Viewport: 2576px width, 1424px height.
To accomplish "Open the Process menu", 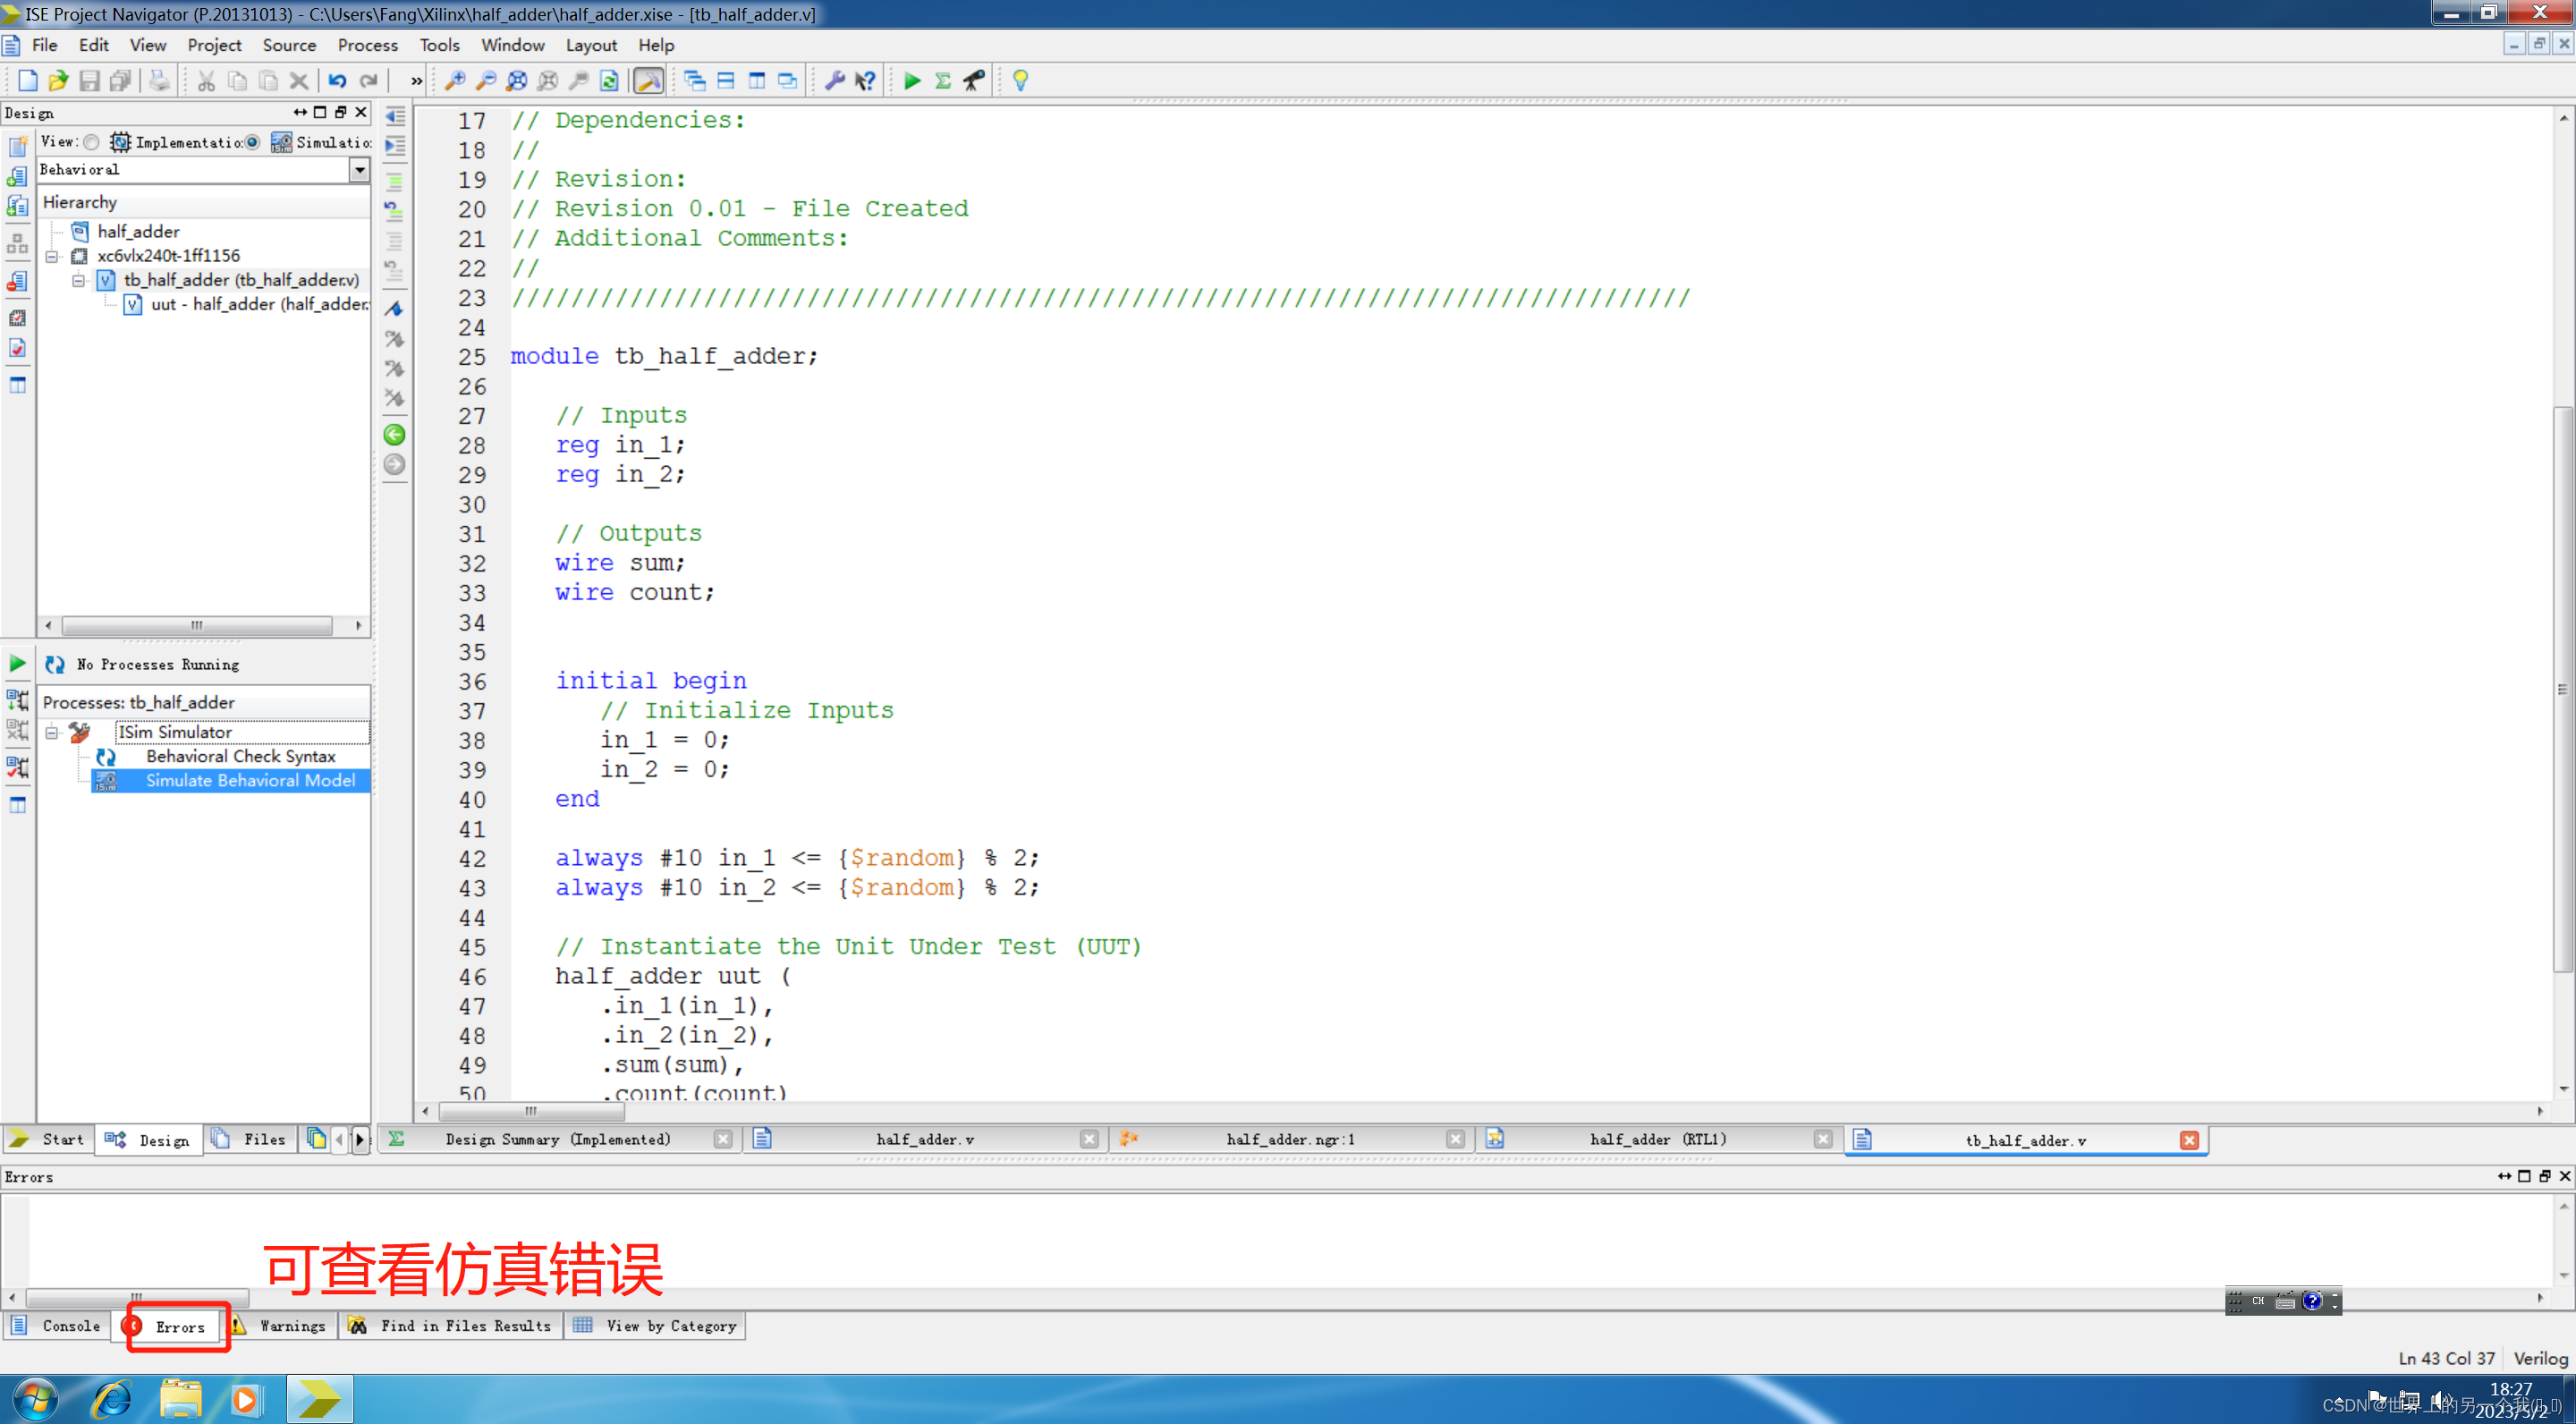I will point(367,45).
